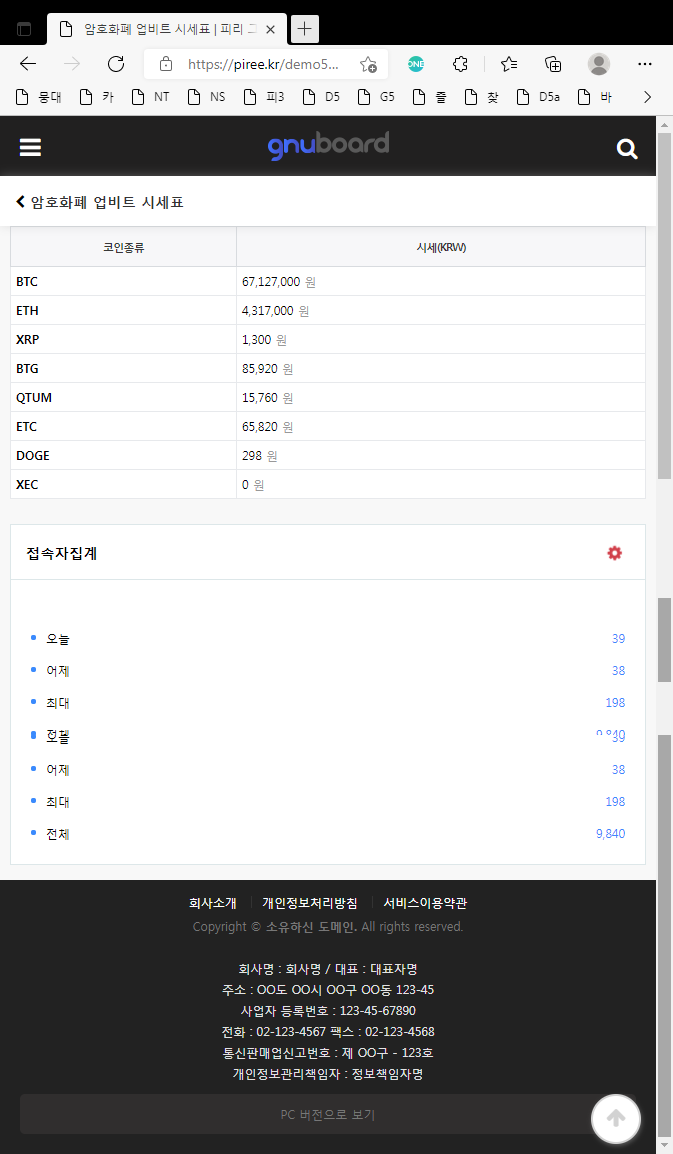Click the address bar URL field
This screenshot has width=673, height=1154.
(264, 64)
